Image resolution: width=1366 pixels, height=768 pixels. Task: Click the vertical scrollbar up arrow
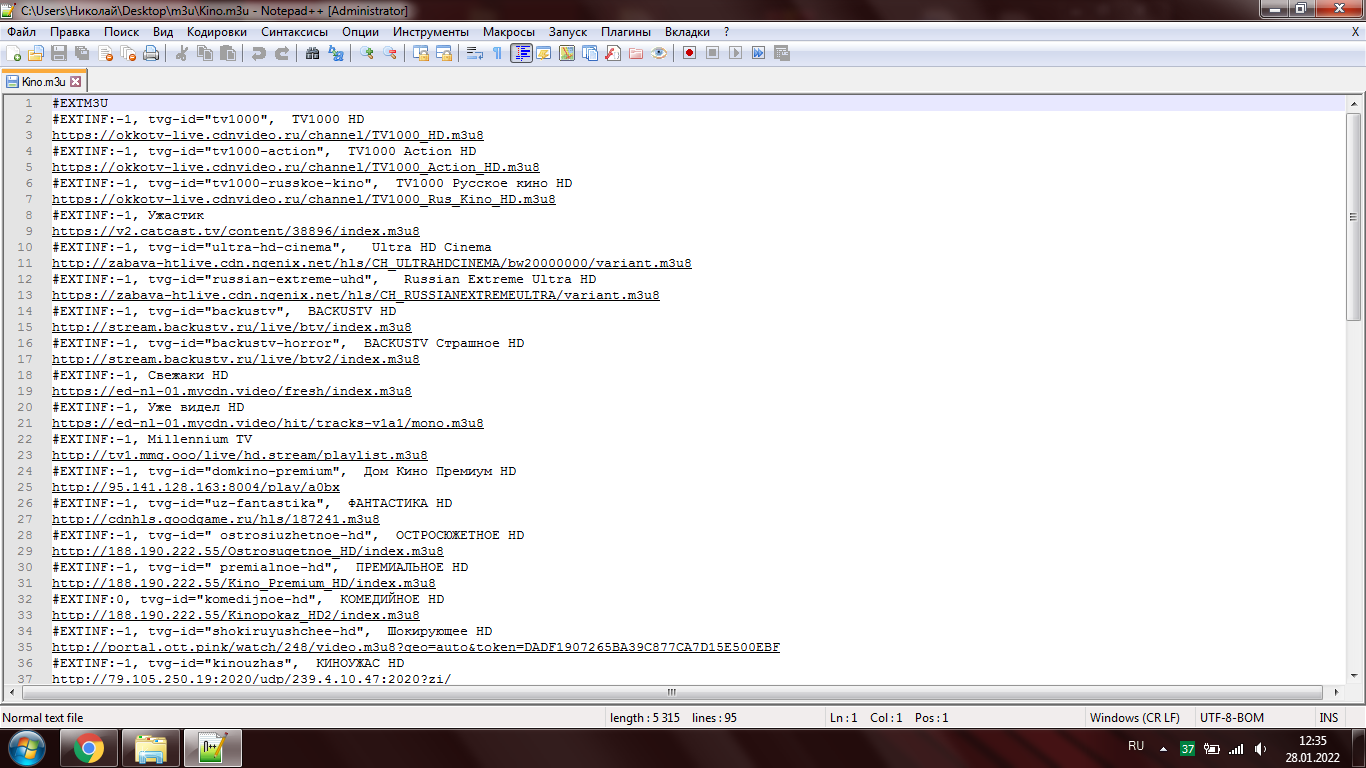[1354, 104]
